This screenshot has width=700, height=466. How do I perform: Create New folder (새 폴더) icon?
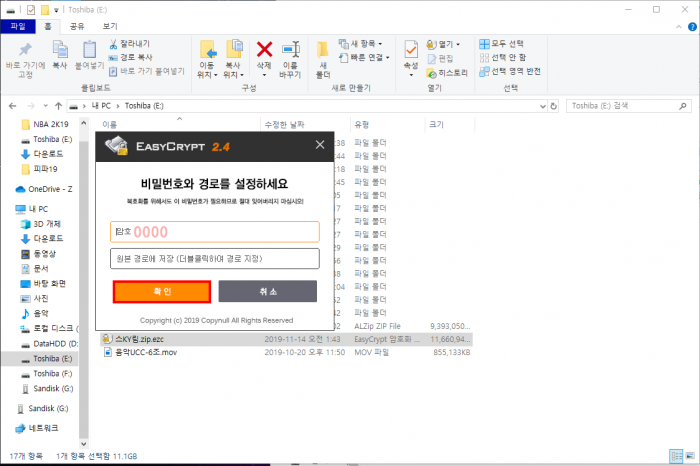click(x=322, y=50)
